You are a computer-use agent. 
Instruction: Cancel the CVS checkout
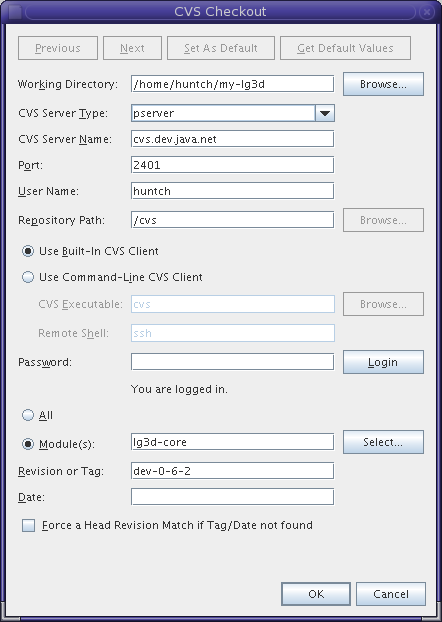pyautogui.click(x=391, y=594)
